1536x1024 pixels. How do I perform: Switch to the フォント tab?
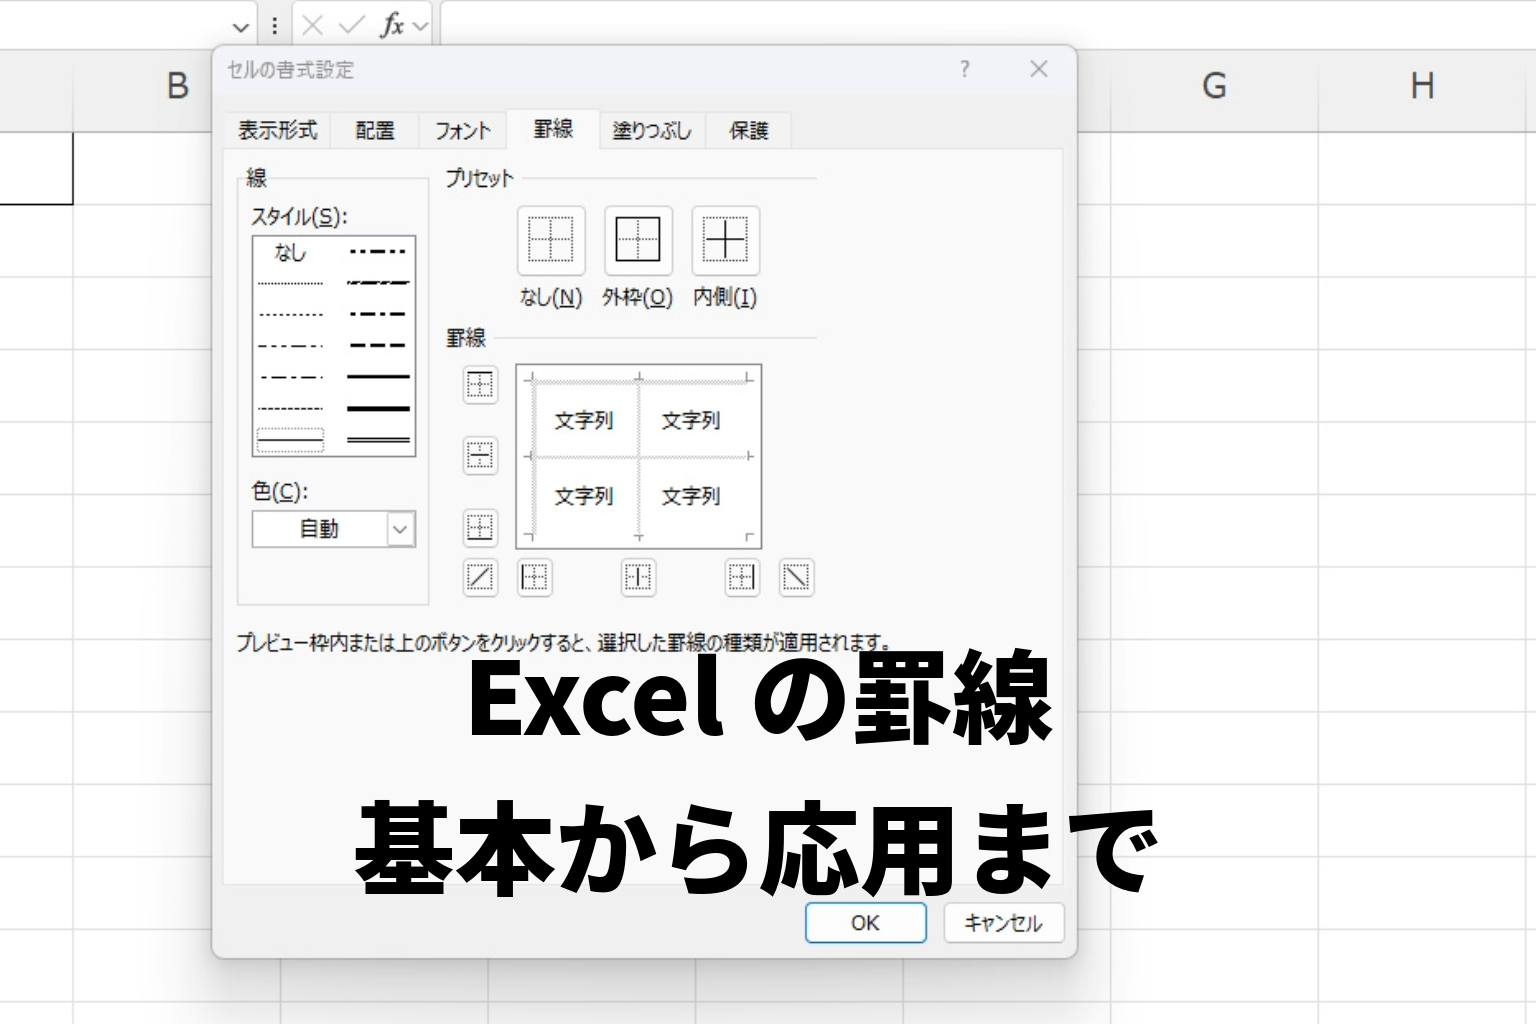coord(463,130)
